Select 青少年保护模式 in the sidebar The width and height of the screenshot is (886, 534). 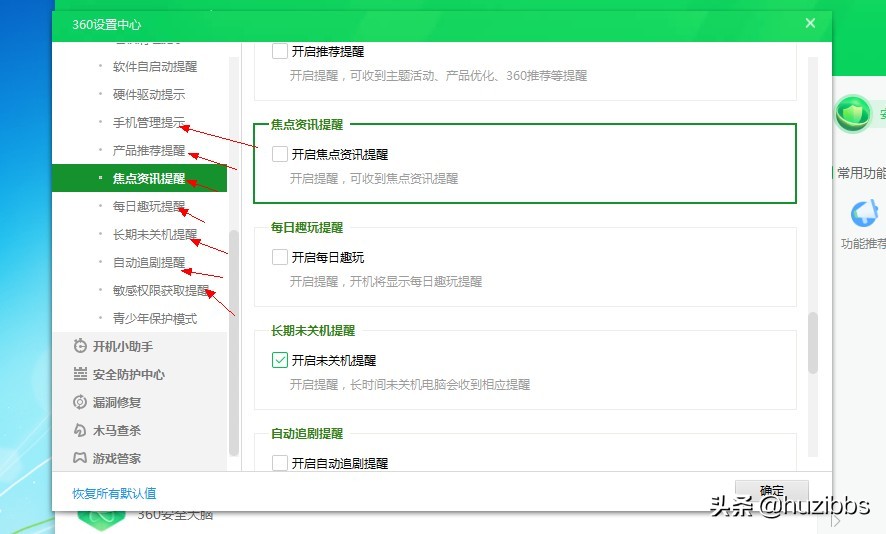click(155, 319)
